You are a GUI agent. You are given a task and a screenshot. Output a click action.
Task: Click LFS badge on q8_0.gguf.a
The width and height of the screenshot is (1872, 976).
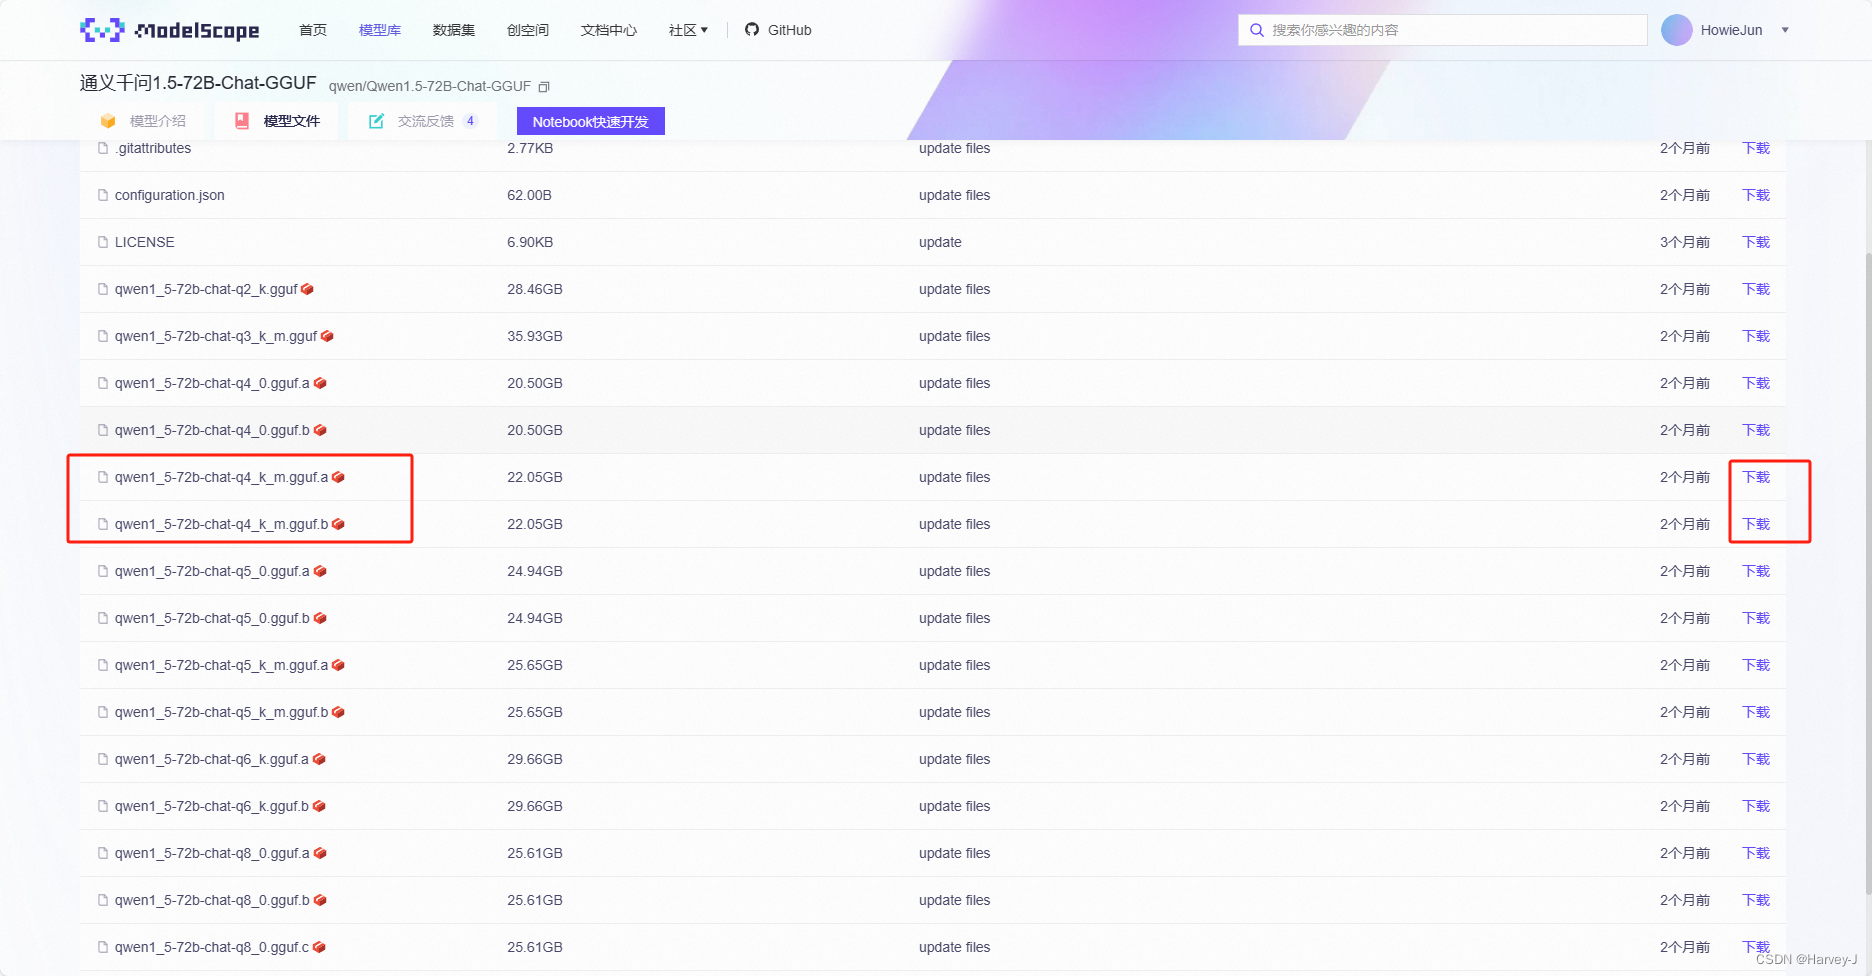(320, 853)
